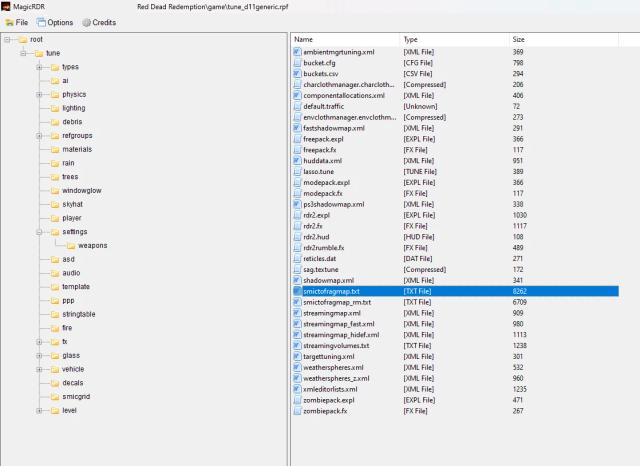Expand the vehicle folder

pyautogui.click(x=39, y=370)
